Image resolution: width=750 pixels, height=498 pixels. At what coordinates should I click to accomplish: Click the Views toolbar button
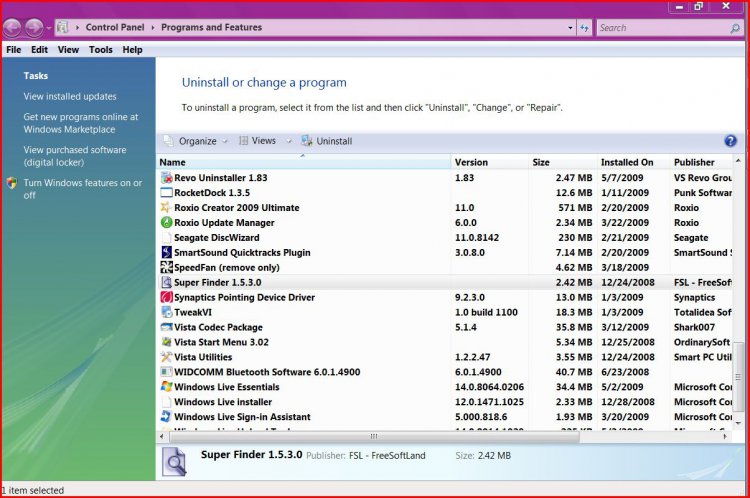(x=257, y=141)
